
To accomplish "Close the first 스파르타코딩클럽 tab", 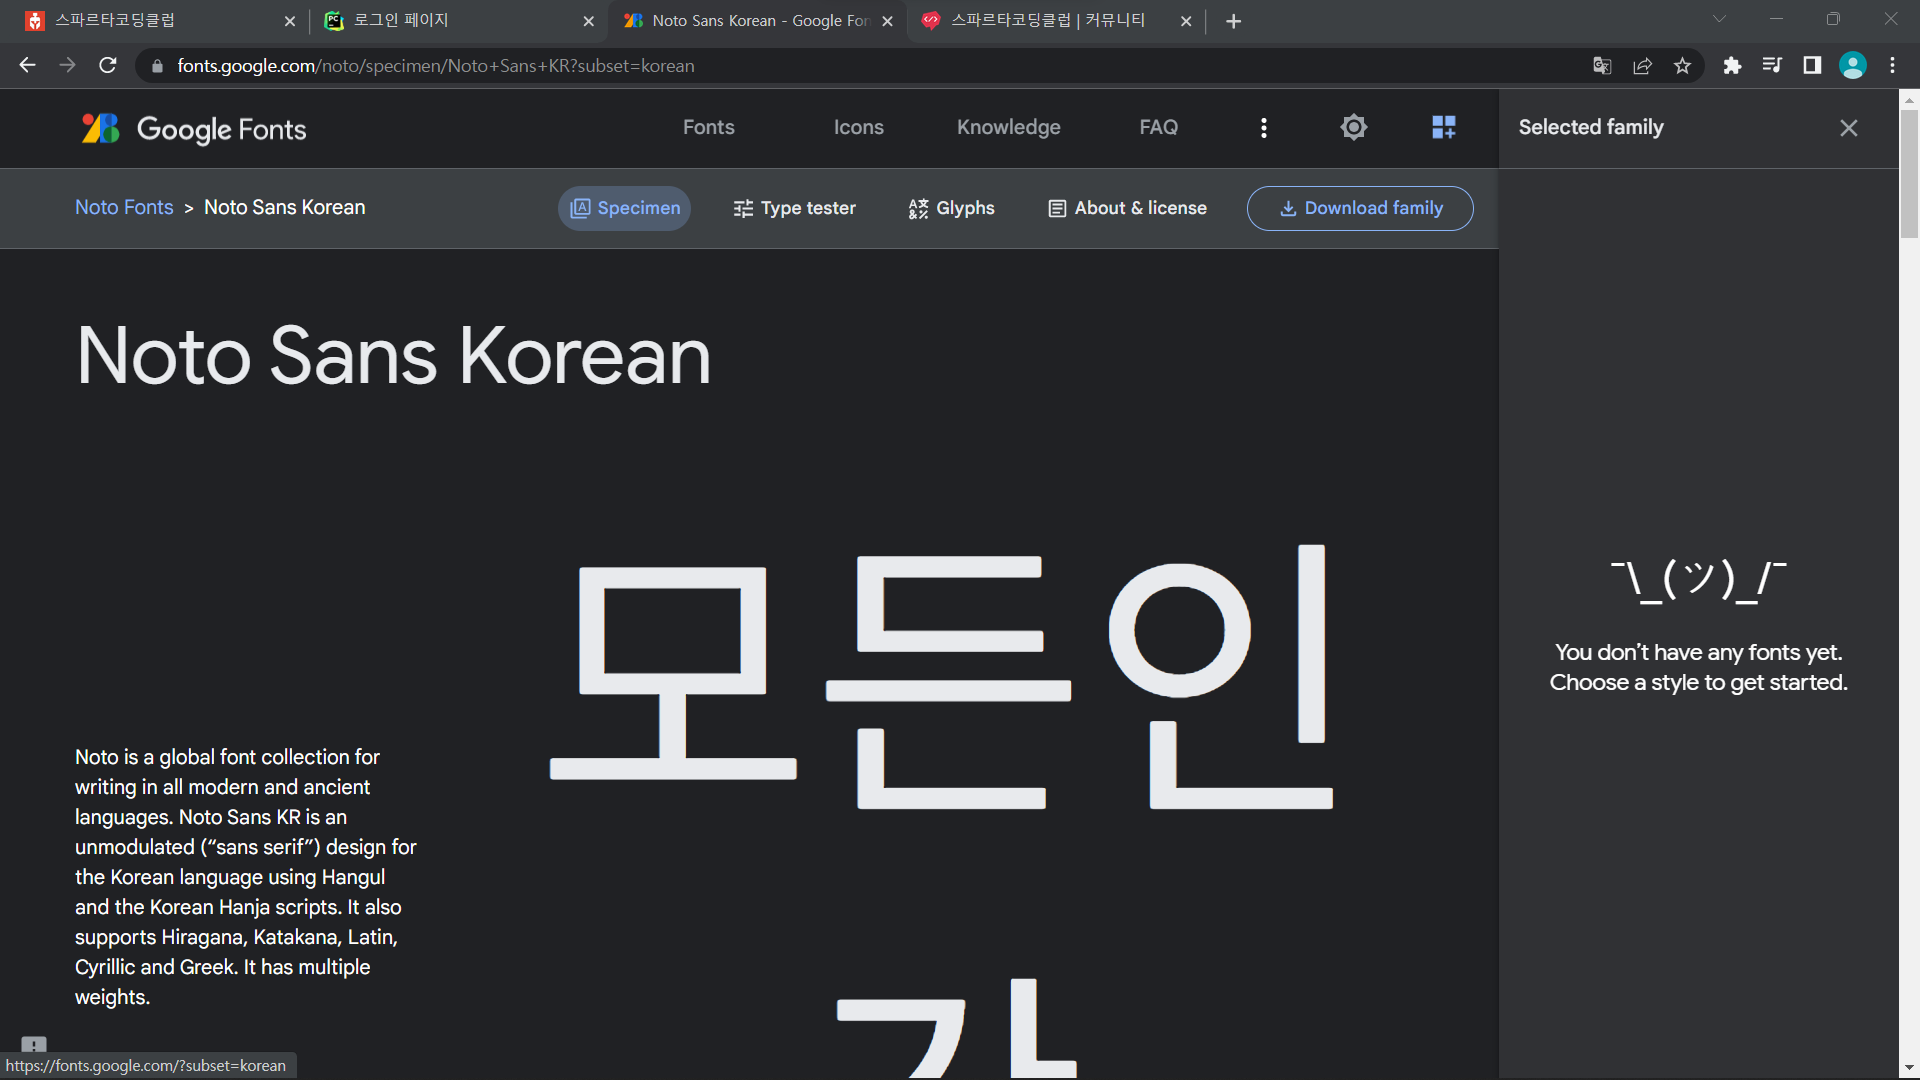I will [x=289, y=21].
